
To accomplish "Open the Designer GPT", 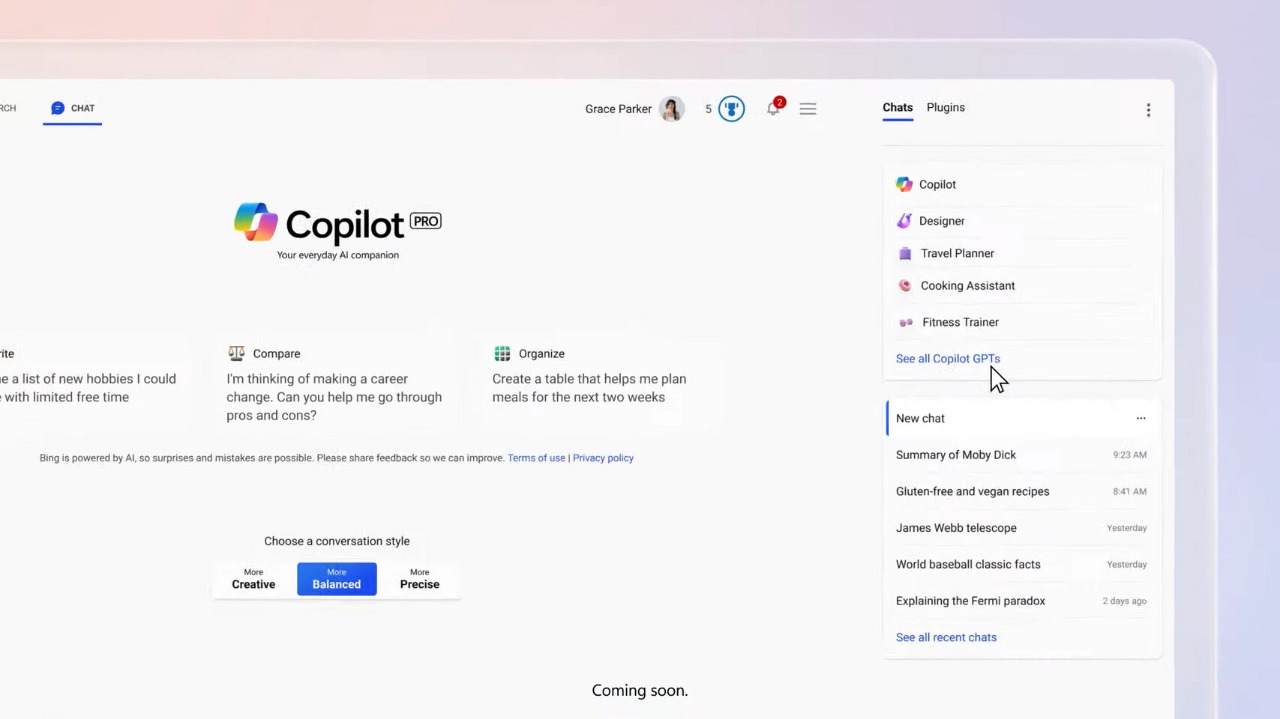I will pos(941,220).
